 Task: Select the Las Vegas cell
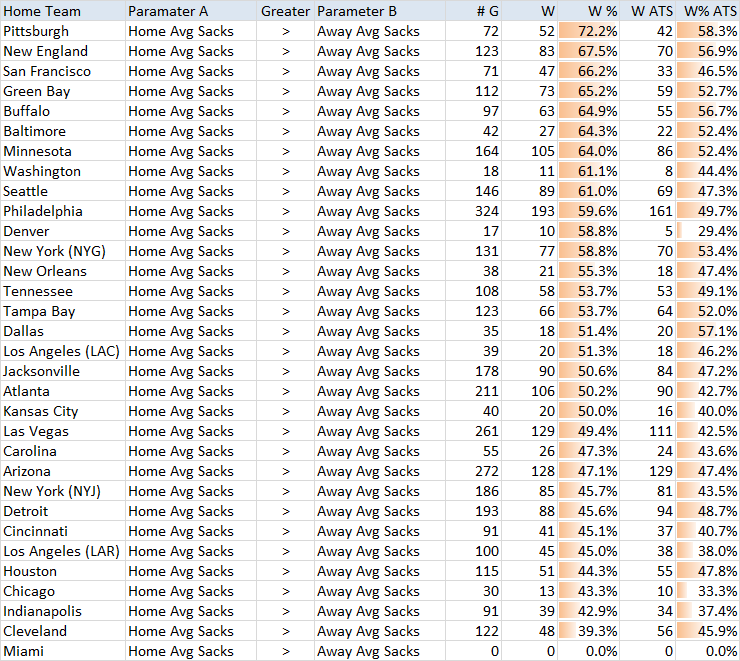[63, 431]
